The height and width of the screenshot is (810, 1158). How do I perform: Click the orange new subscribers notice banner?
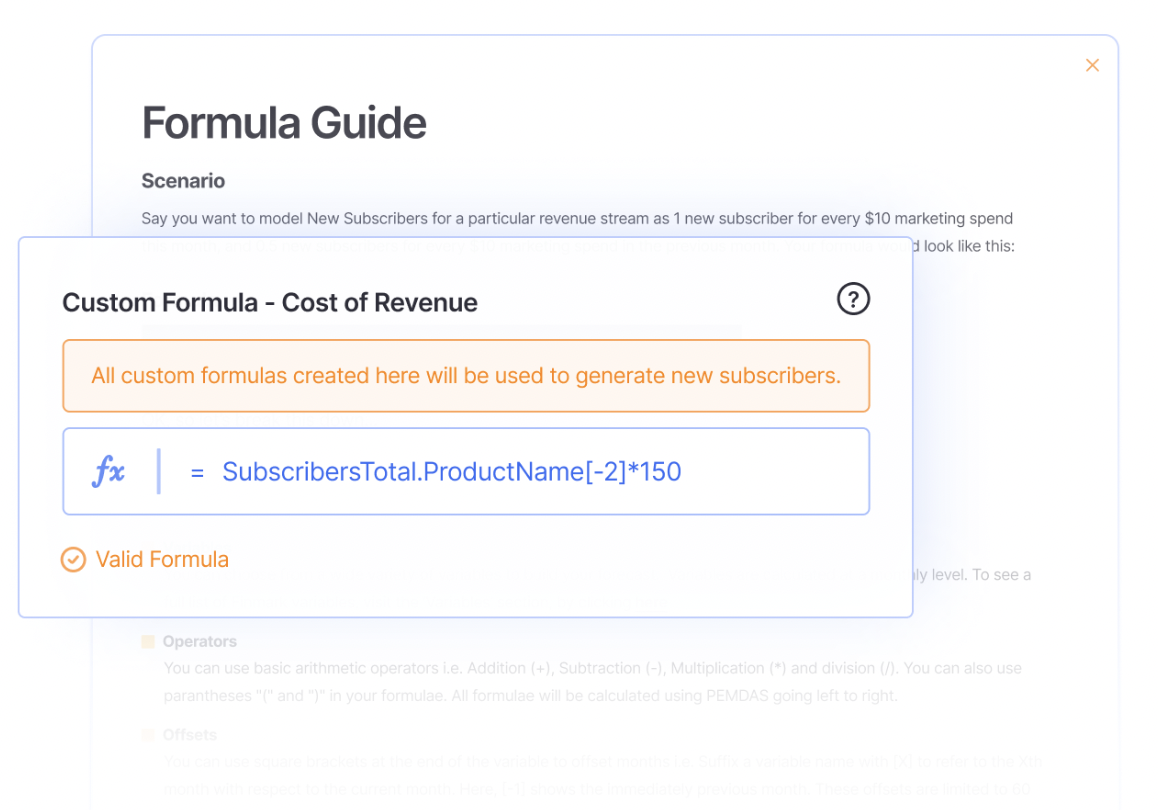coord(466,376)
